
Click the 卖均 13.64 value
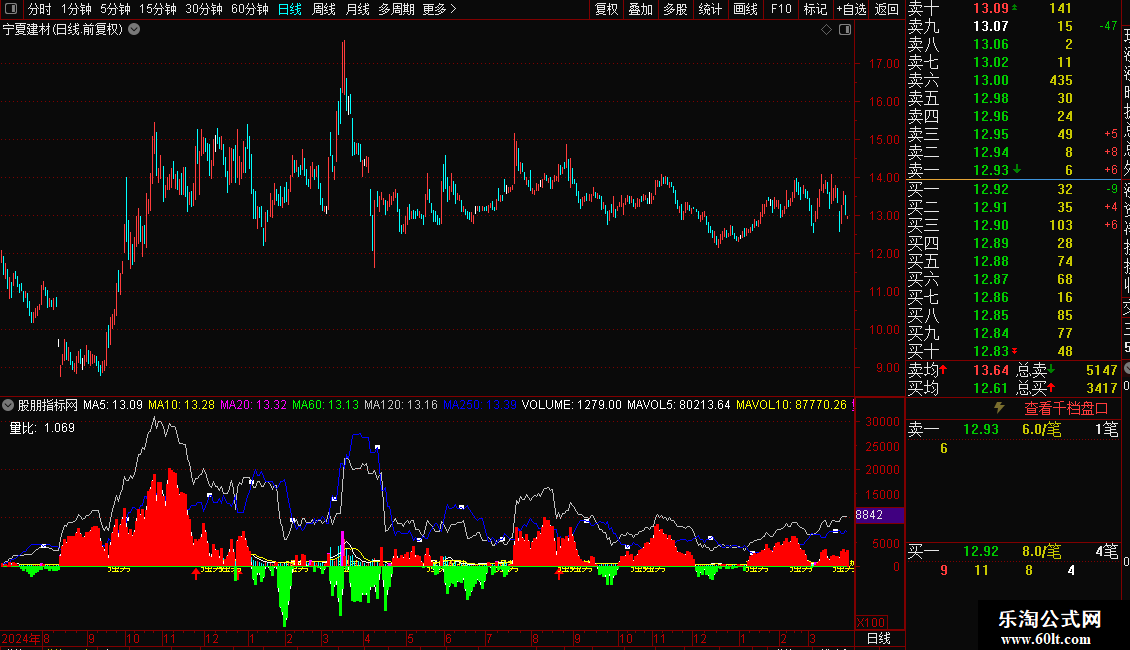(x=991, y=370)
